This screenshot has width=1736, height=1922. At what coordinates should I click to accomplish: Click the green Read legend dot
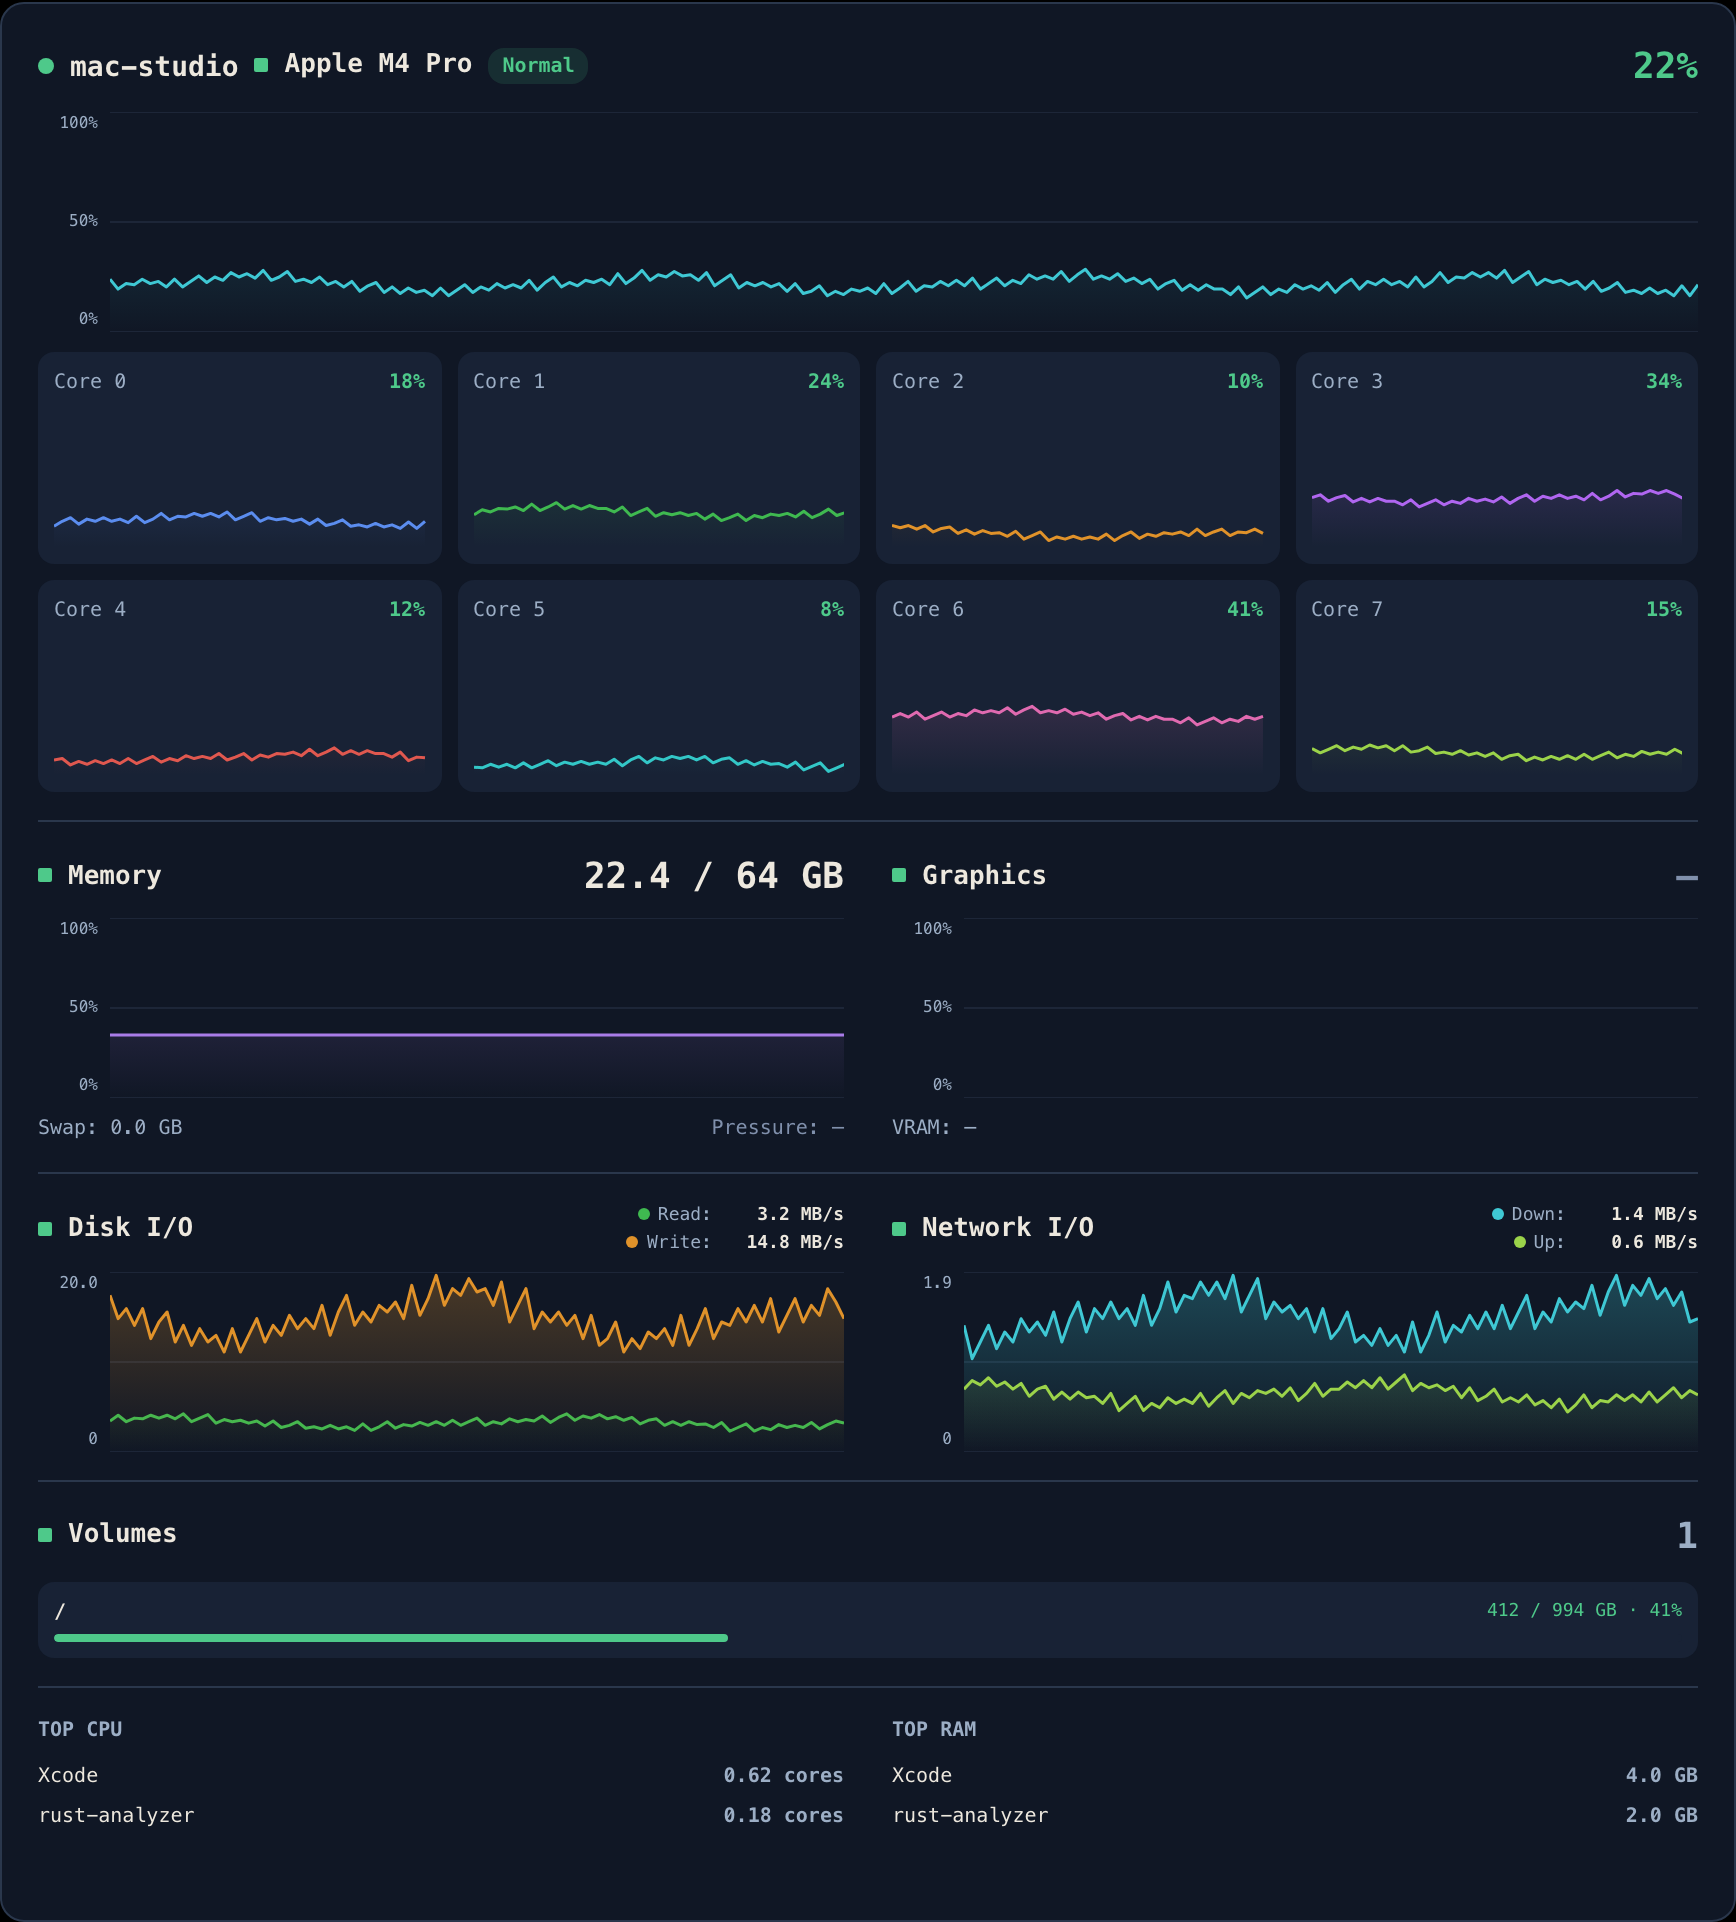point(644,1214)
